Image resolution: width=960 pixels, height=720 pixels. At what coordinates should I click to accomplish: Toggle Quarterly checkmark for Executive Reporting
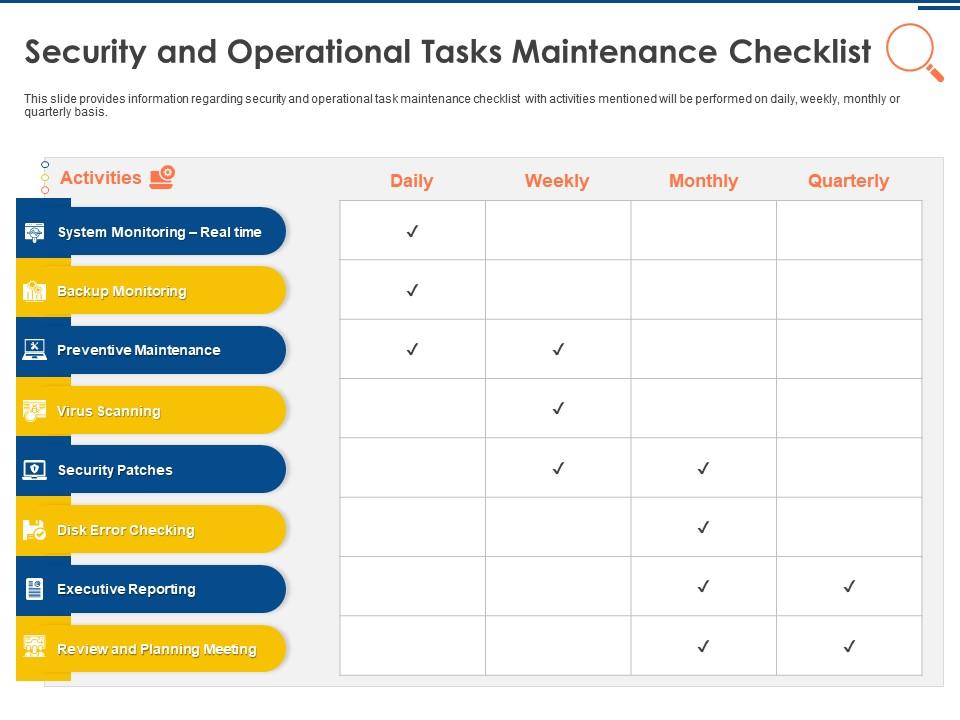848,586
